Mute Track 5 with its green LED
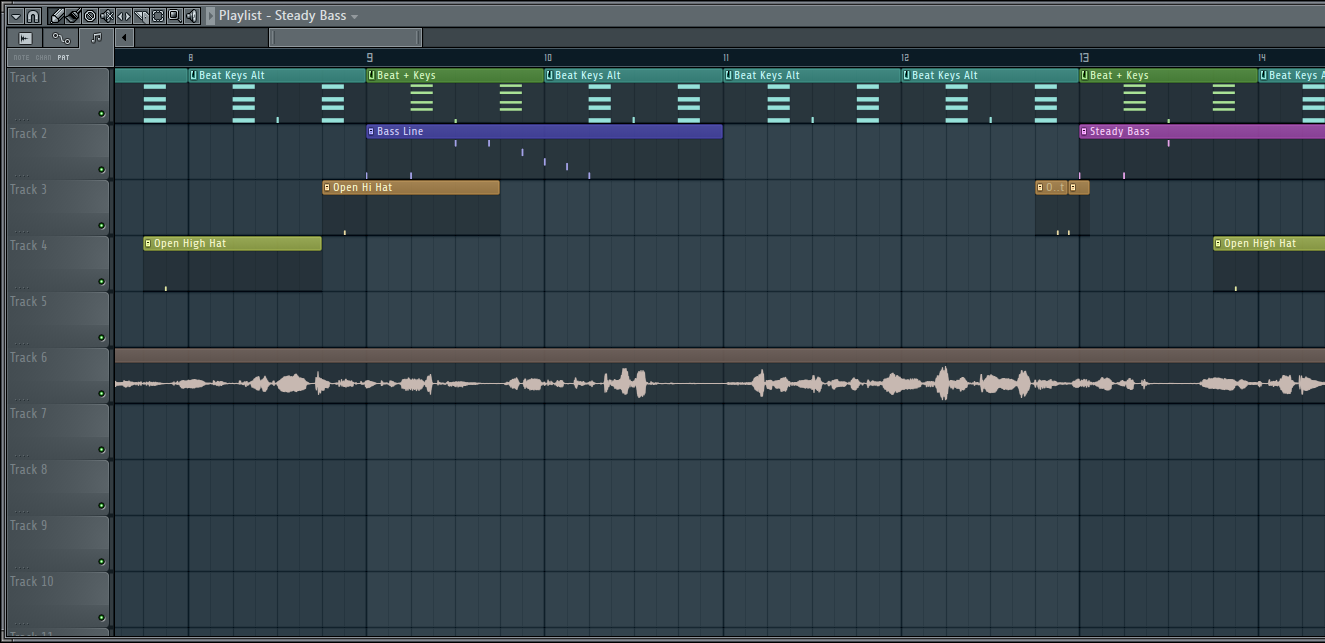The width and height of the screenshot is (1325, 643). tap(101, 338)
